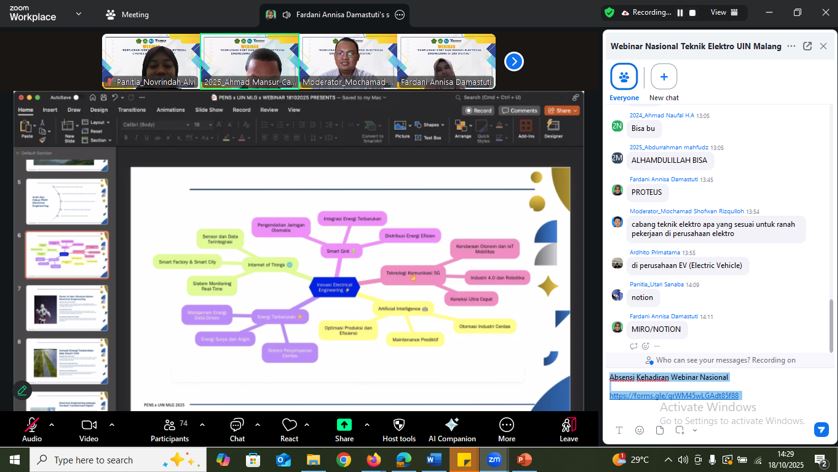Image resolution: width=838 pixels, height=472 pixels.
Task: Open the emoji picker in chat box
Action: point(639,430)
